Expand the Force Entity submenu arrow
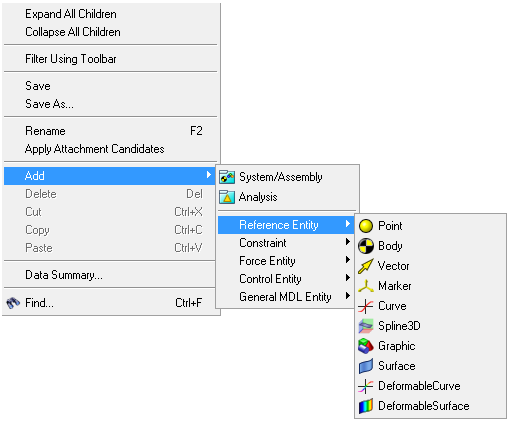Screen dimensions: 510x425 coord(348,260)
